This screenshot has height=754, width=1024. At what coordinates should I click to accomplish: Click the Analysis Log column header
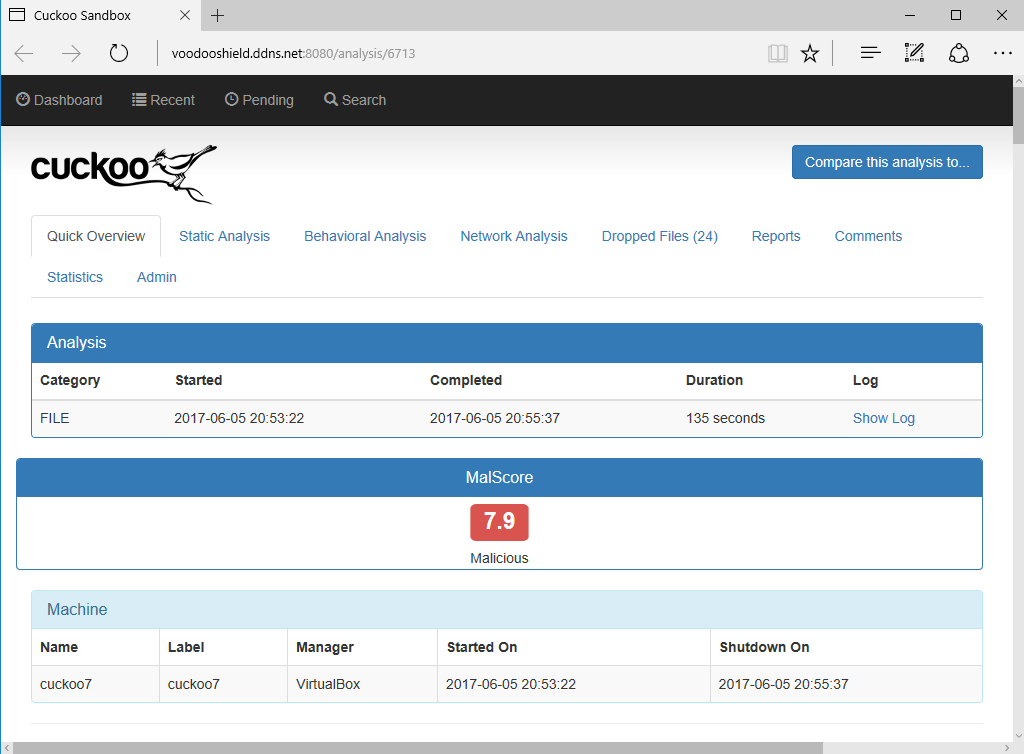(865, 381)
